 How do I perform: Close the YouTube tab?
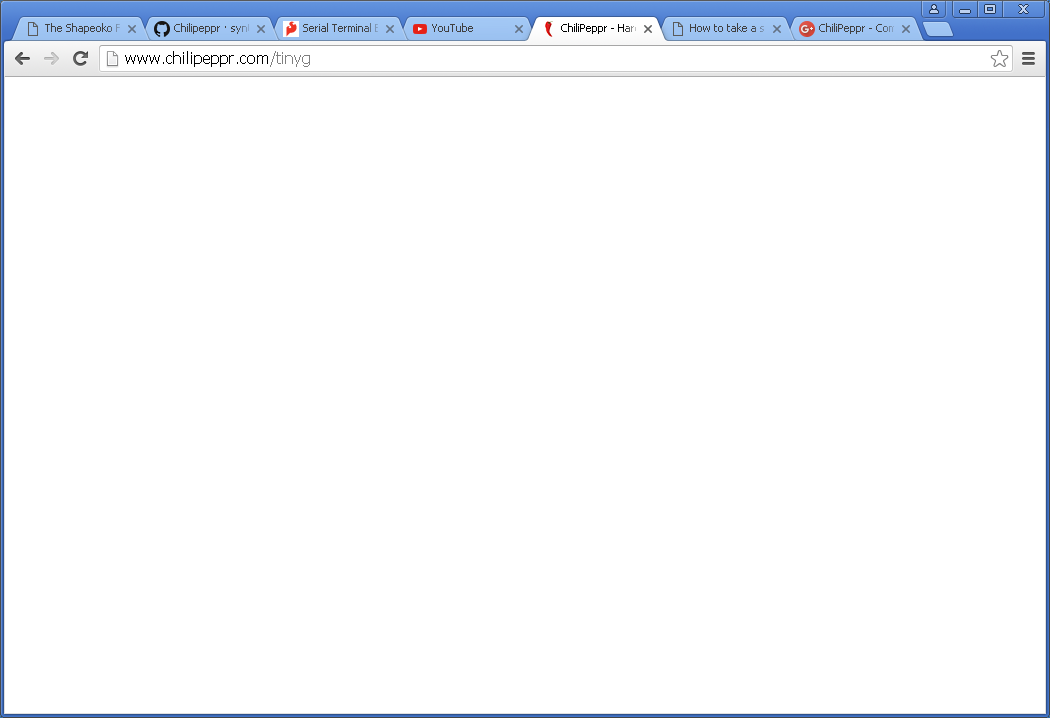point(519,29)
